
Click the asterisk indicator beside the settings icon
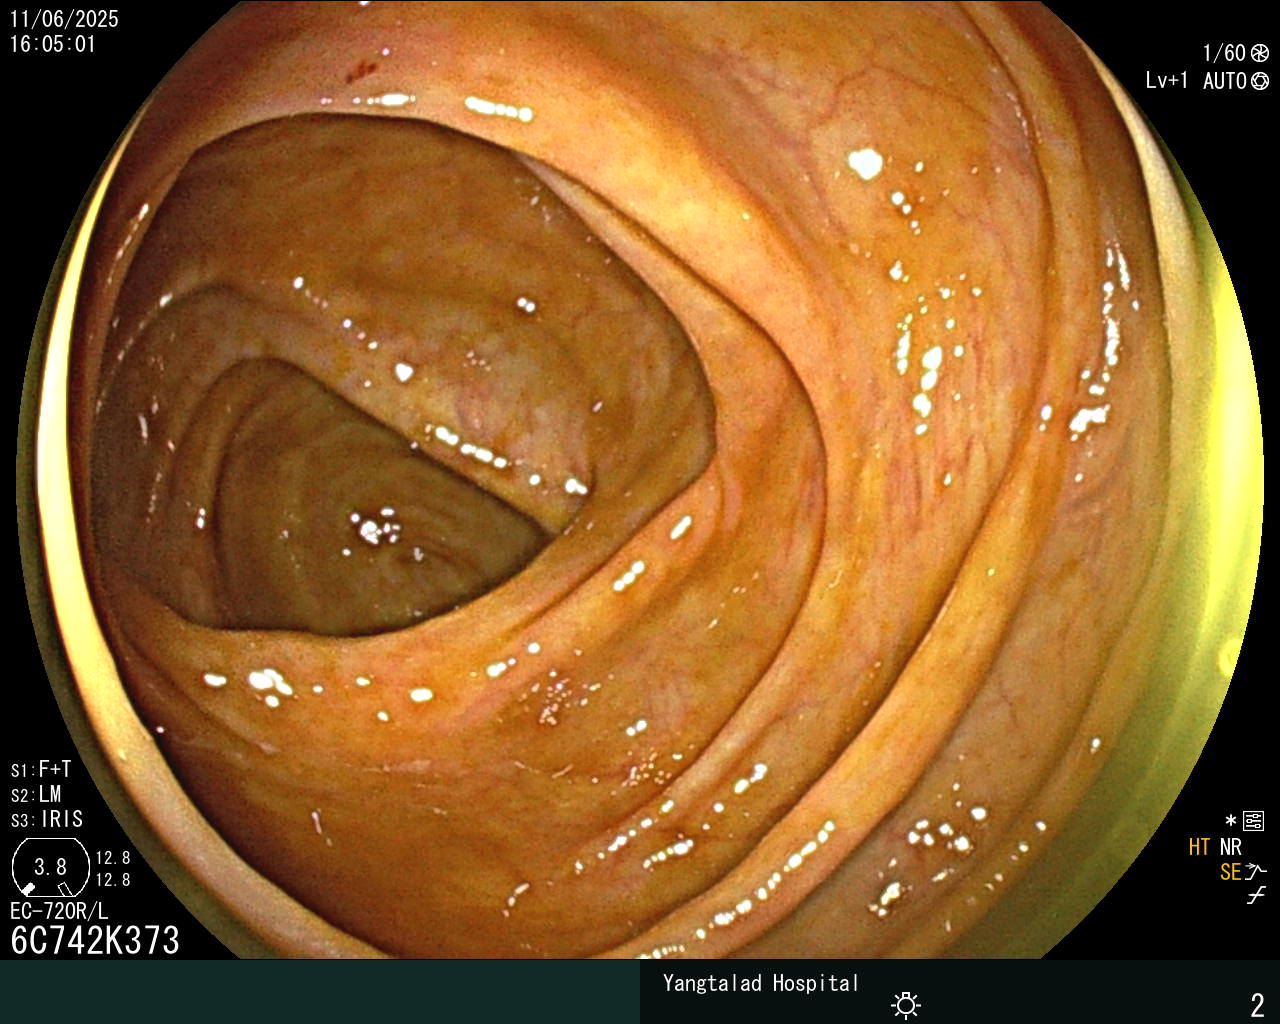[x=1231, y=821]
